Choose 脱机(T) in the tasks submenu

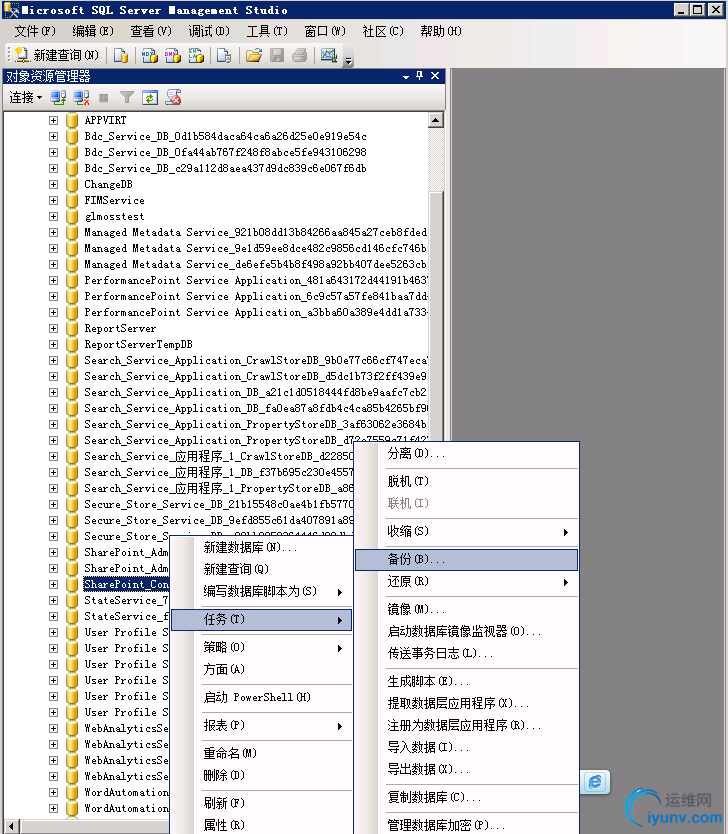pyautogui.click(x=467, y=481)
